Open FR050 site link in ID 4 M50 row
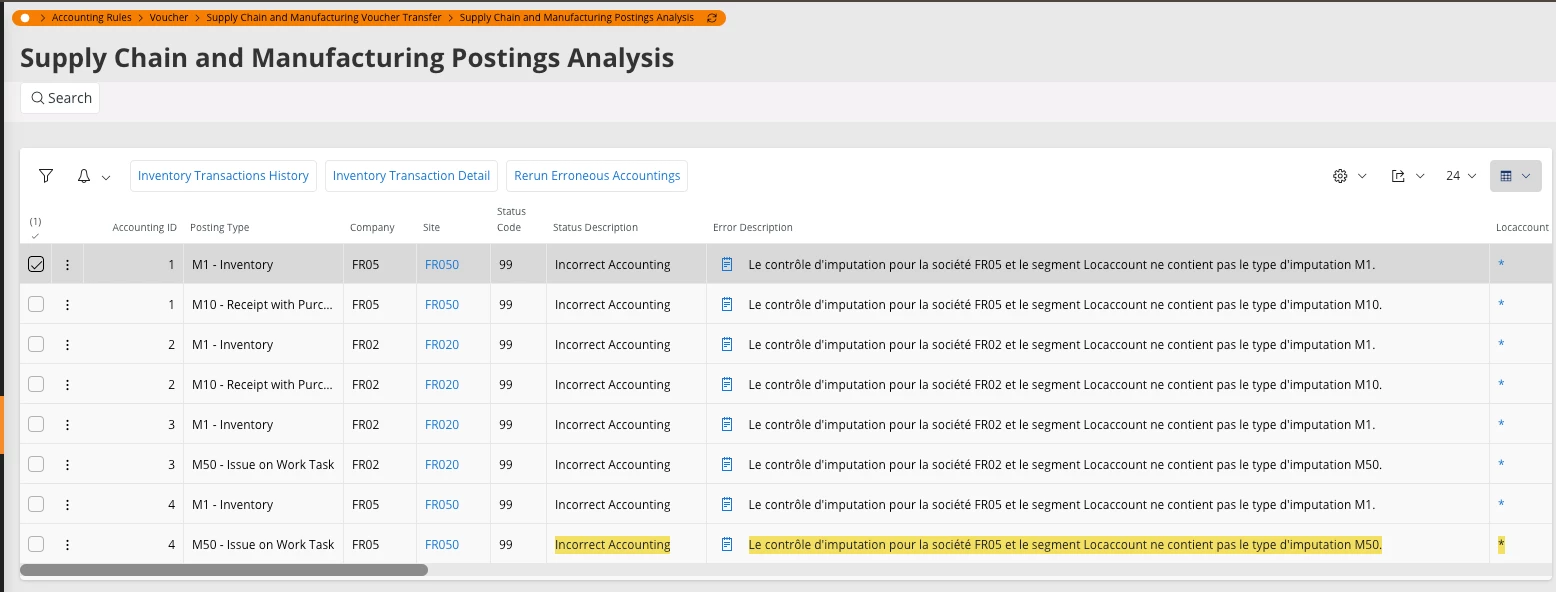This screenshot has height=592, width=1556. [x=442, y=545]
